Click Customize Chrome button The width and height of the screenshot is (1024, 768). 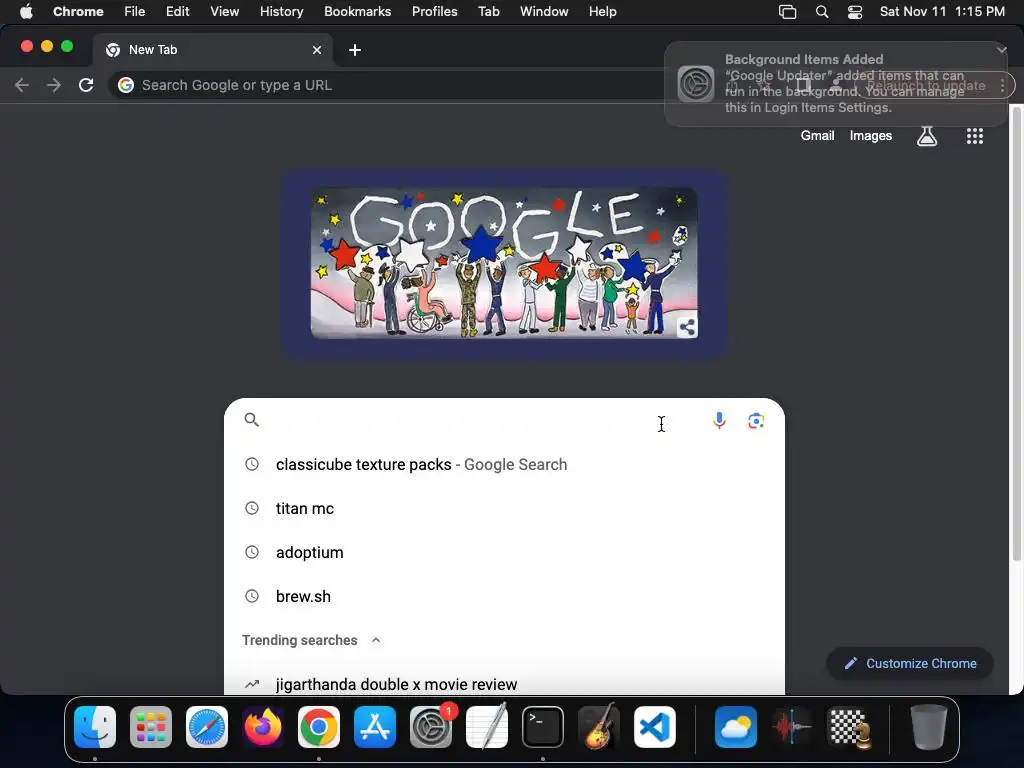[910, 664]
